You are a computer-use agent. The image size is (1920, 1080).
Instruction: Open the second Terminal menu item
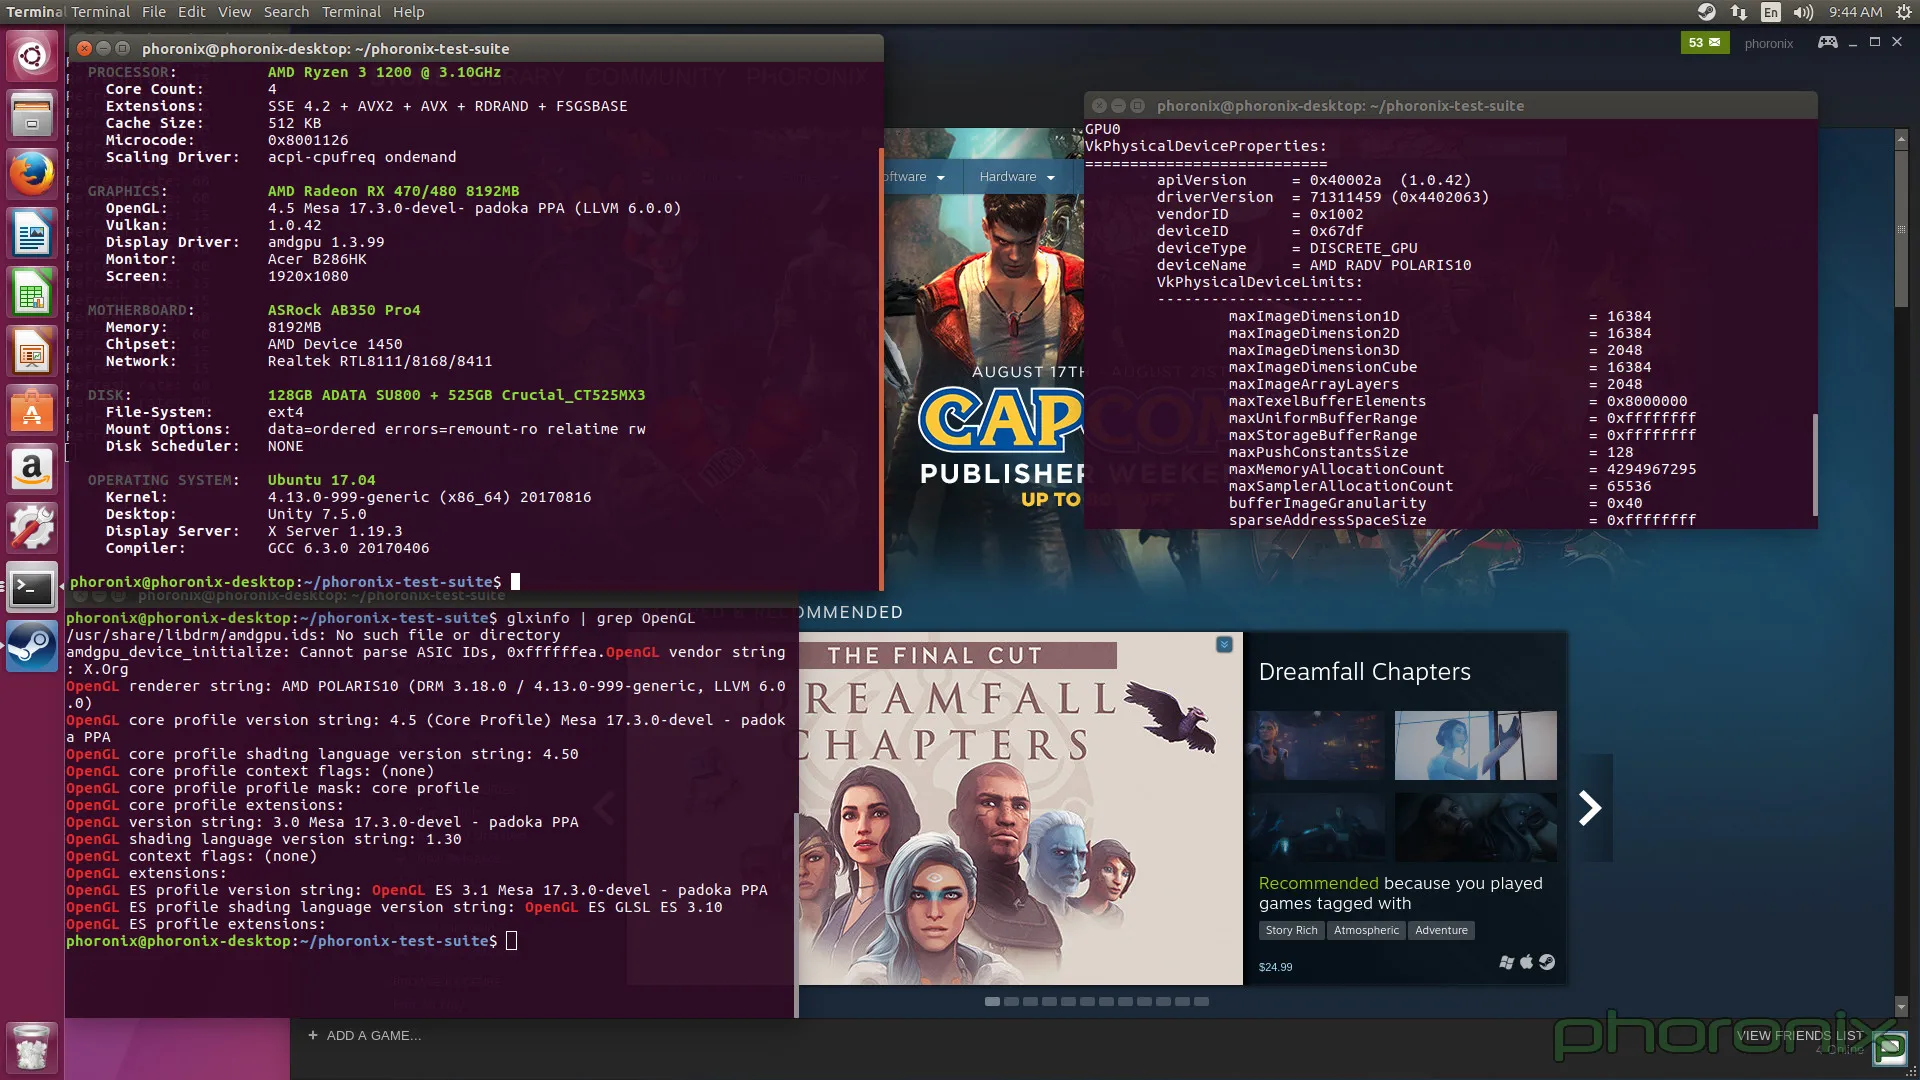(x=351, y=12)
